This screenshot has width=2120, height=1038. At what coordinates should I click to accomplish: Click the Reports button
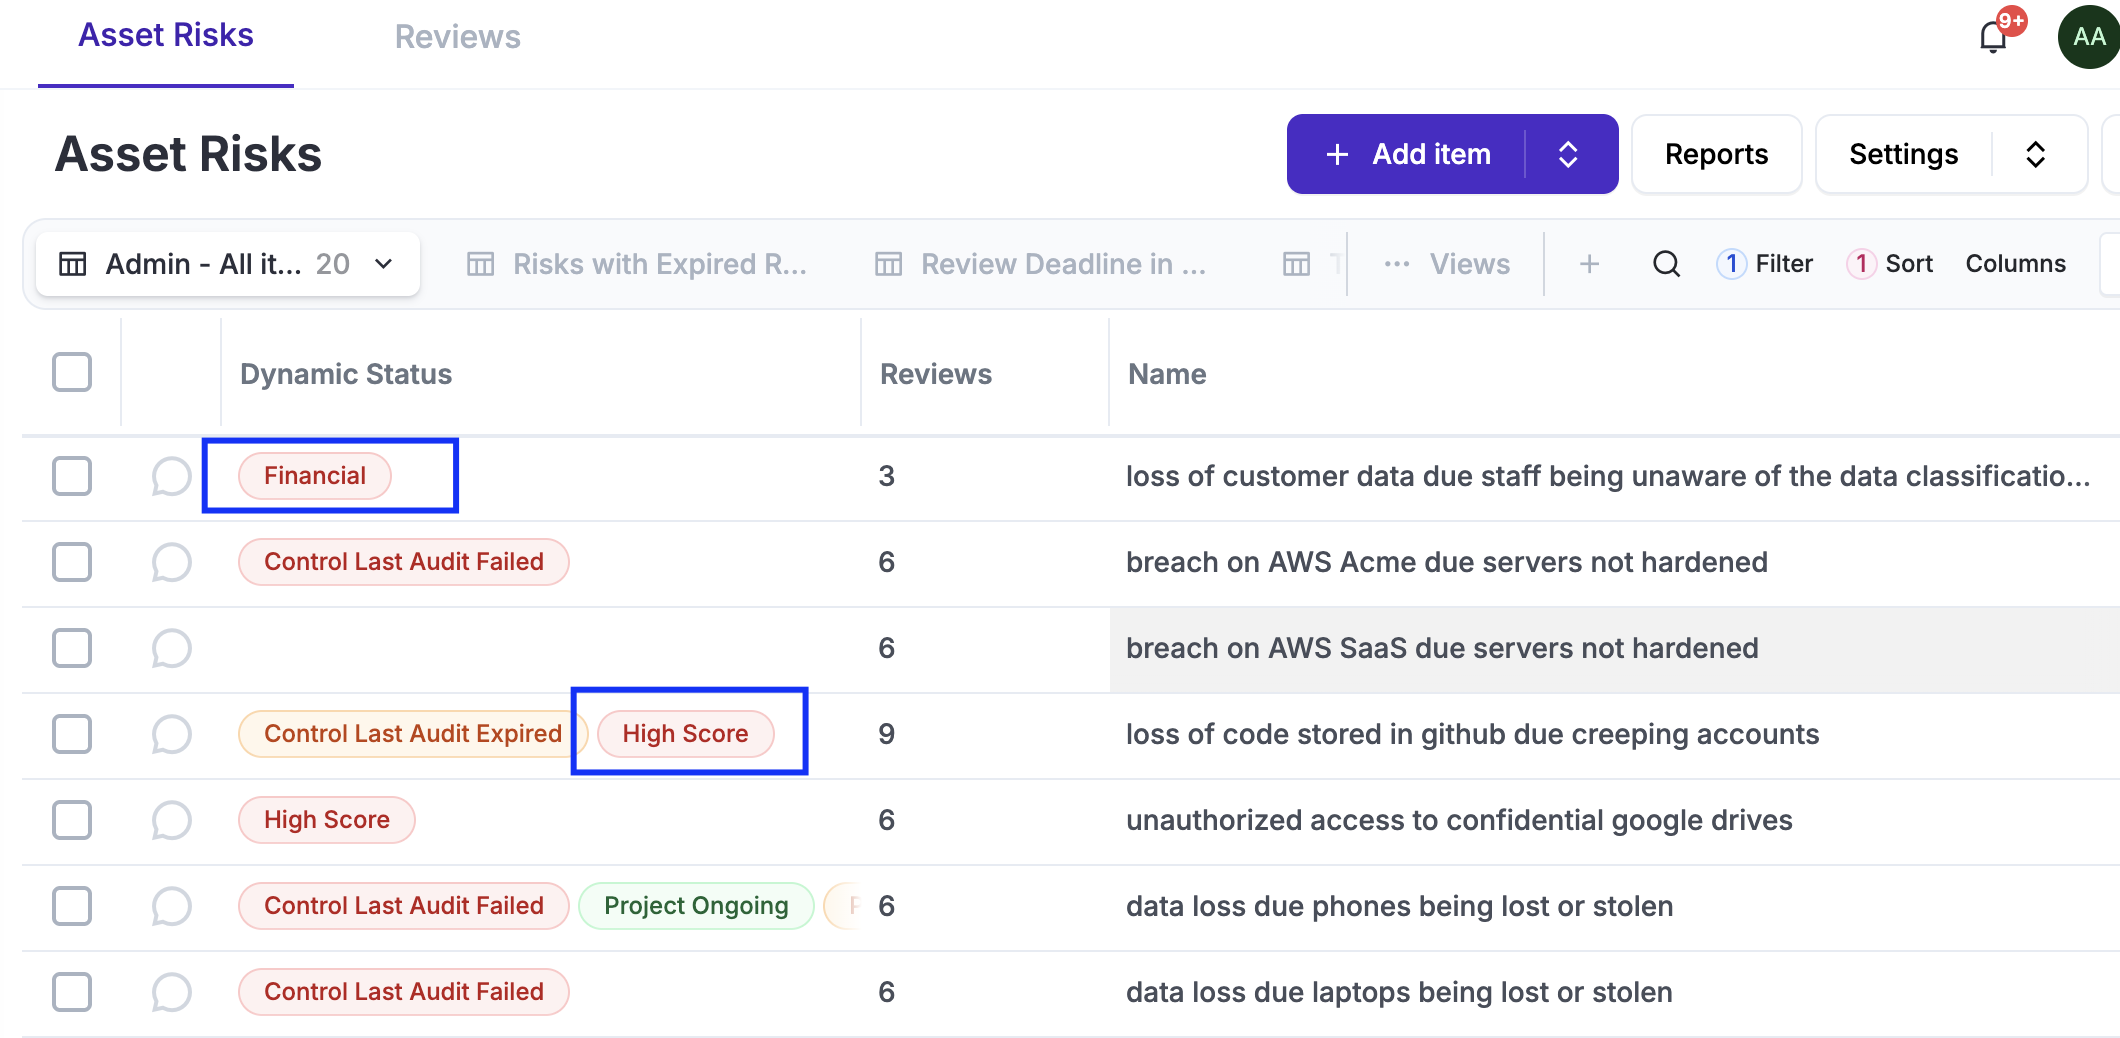tap(1716, 154)
